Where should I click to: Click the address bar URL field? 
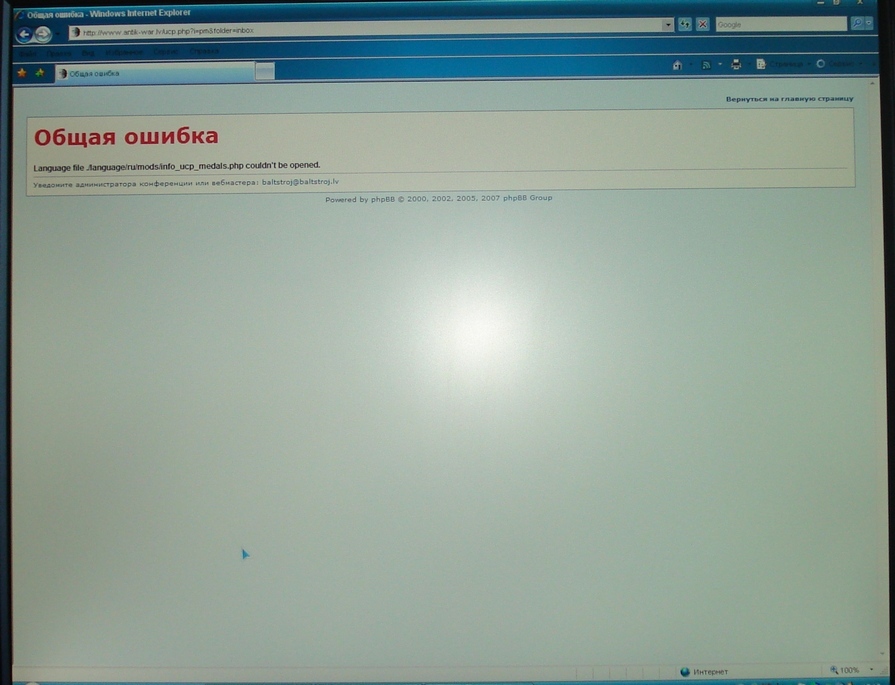click(371, 31)
